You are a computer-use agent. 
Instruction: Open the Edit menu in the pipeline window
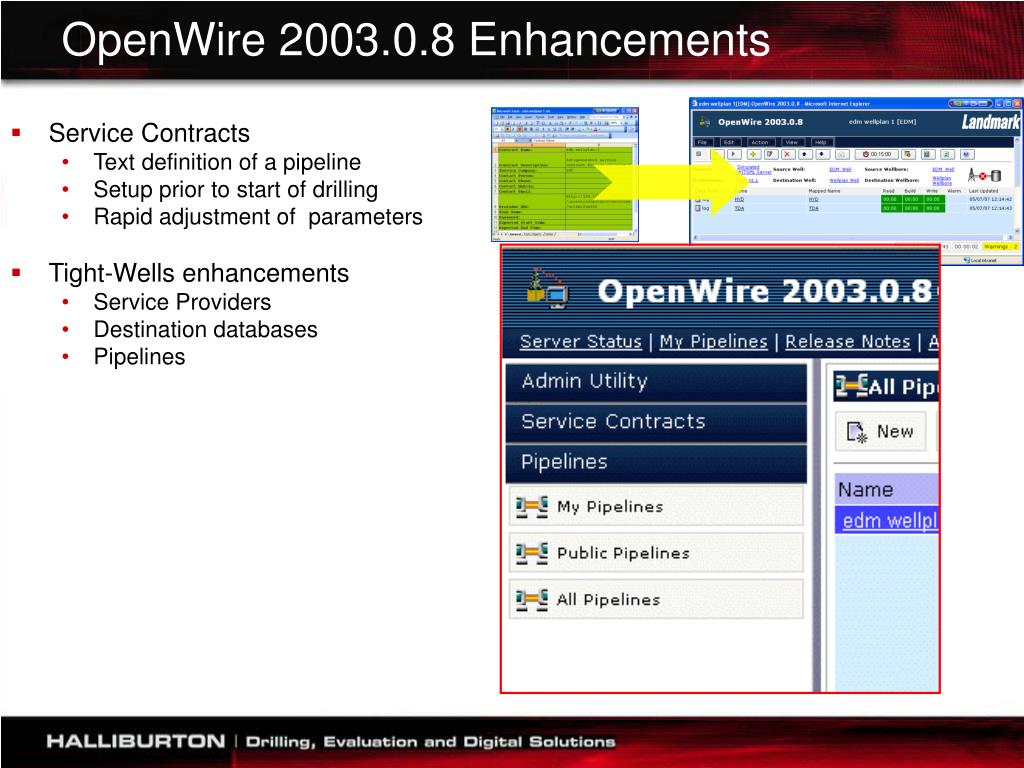(729, 142)
